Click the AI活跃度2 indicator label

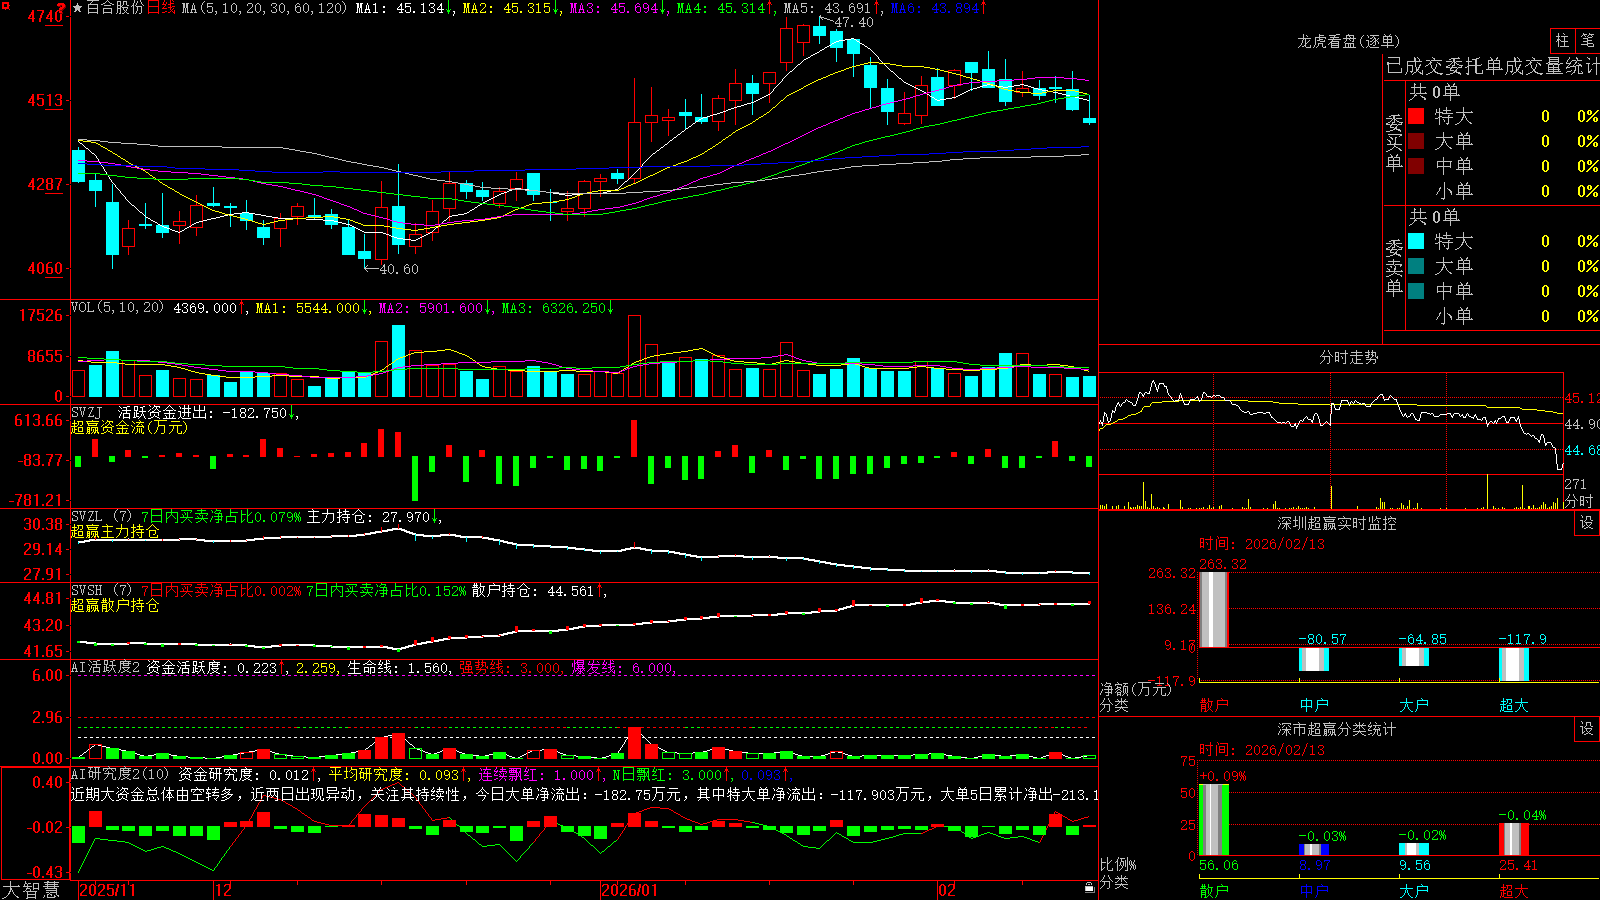pyautogui.click(x=106, y=667)
